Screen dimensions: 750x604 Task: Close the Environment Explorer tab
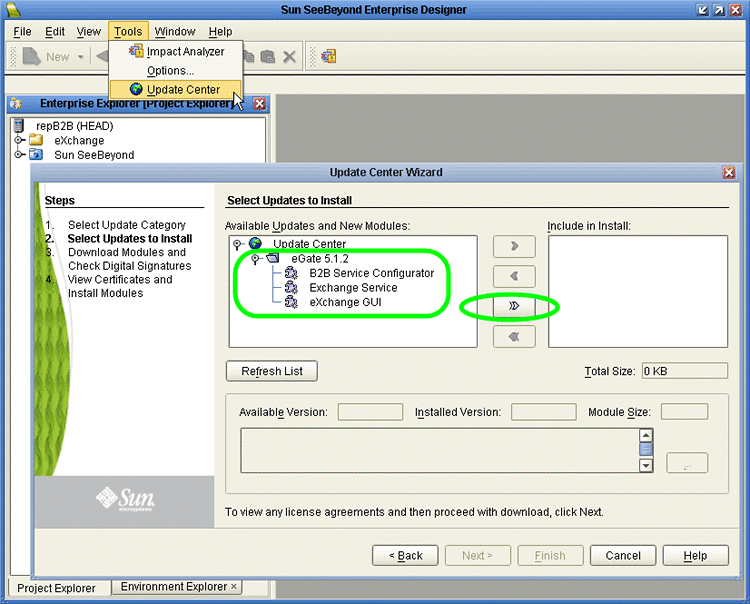234,586
